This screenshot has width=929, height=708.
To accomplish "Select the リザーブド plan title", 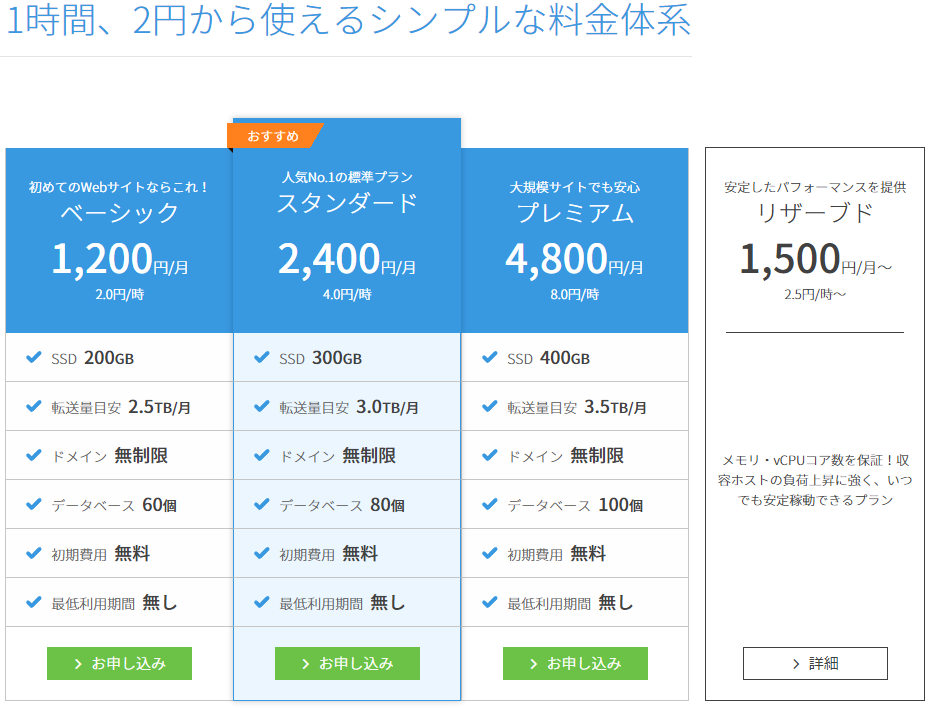I will 815,213.
